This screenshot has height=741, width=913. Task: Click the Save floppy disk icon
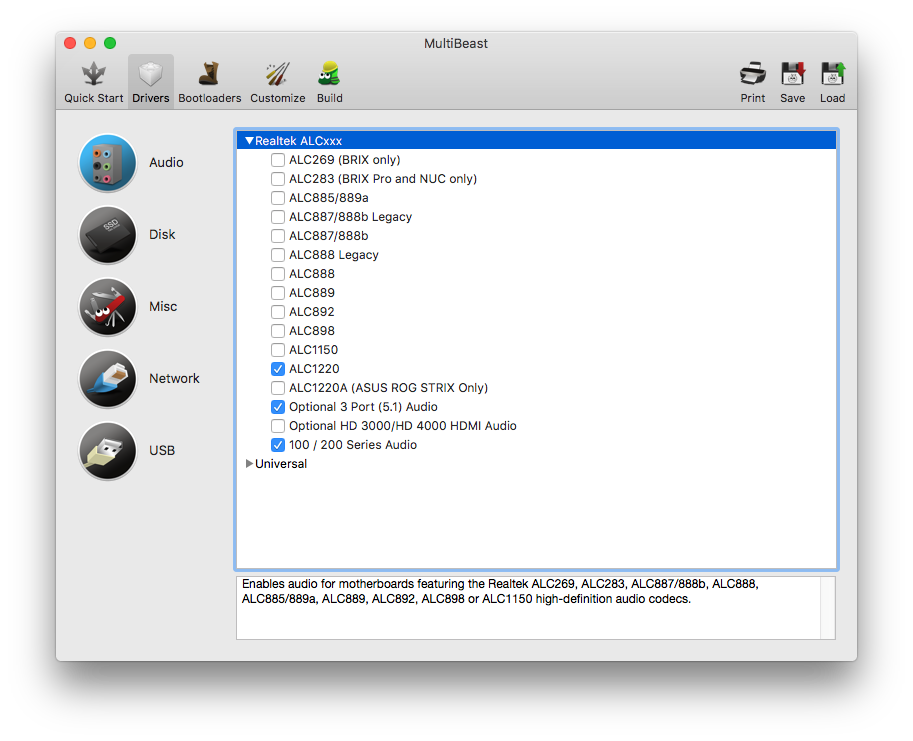click(x=793, y=75)
